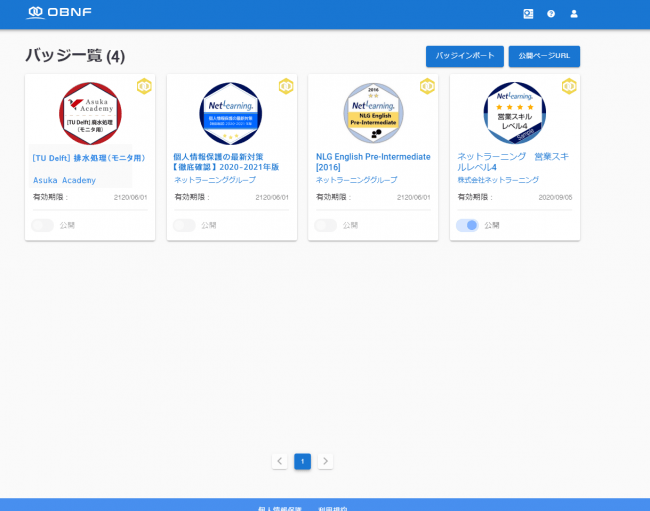650x511 pixels.
Task: Click hexagon icon on TU Delft badge card
Action: (144, 86)
